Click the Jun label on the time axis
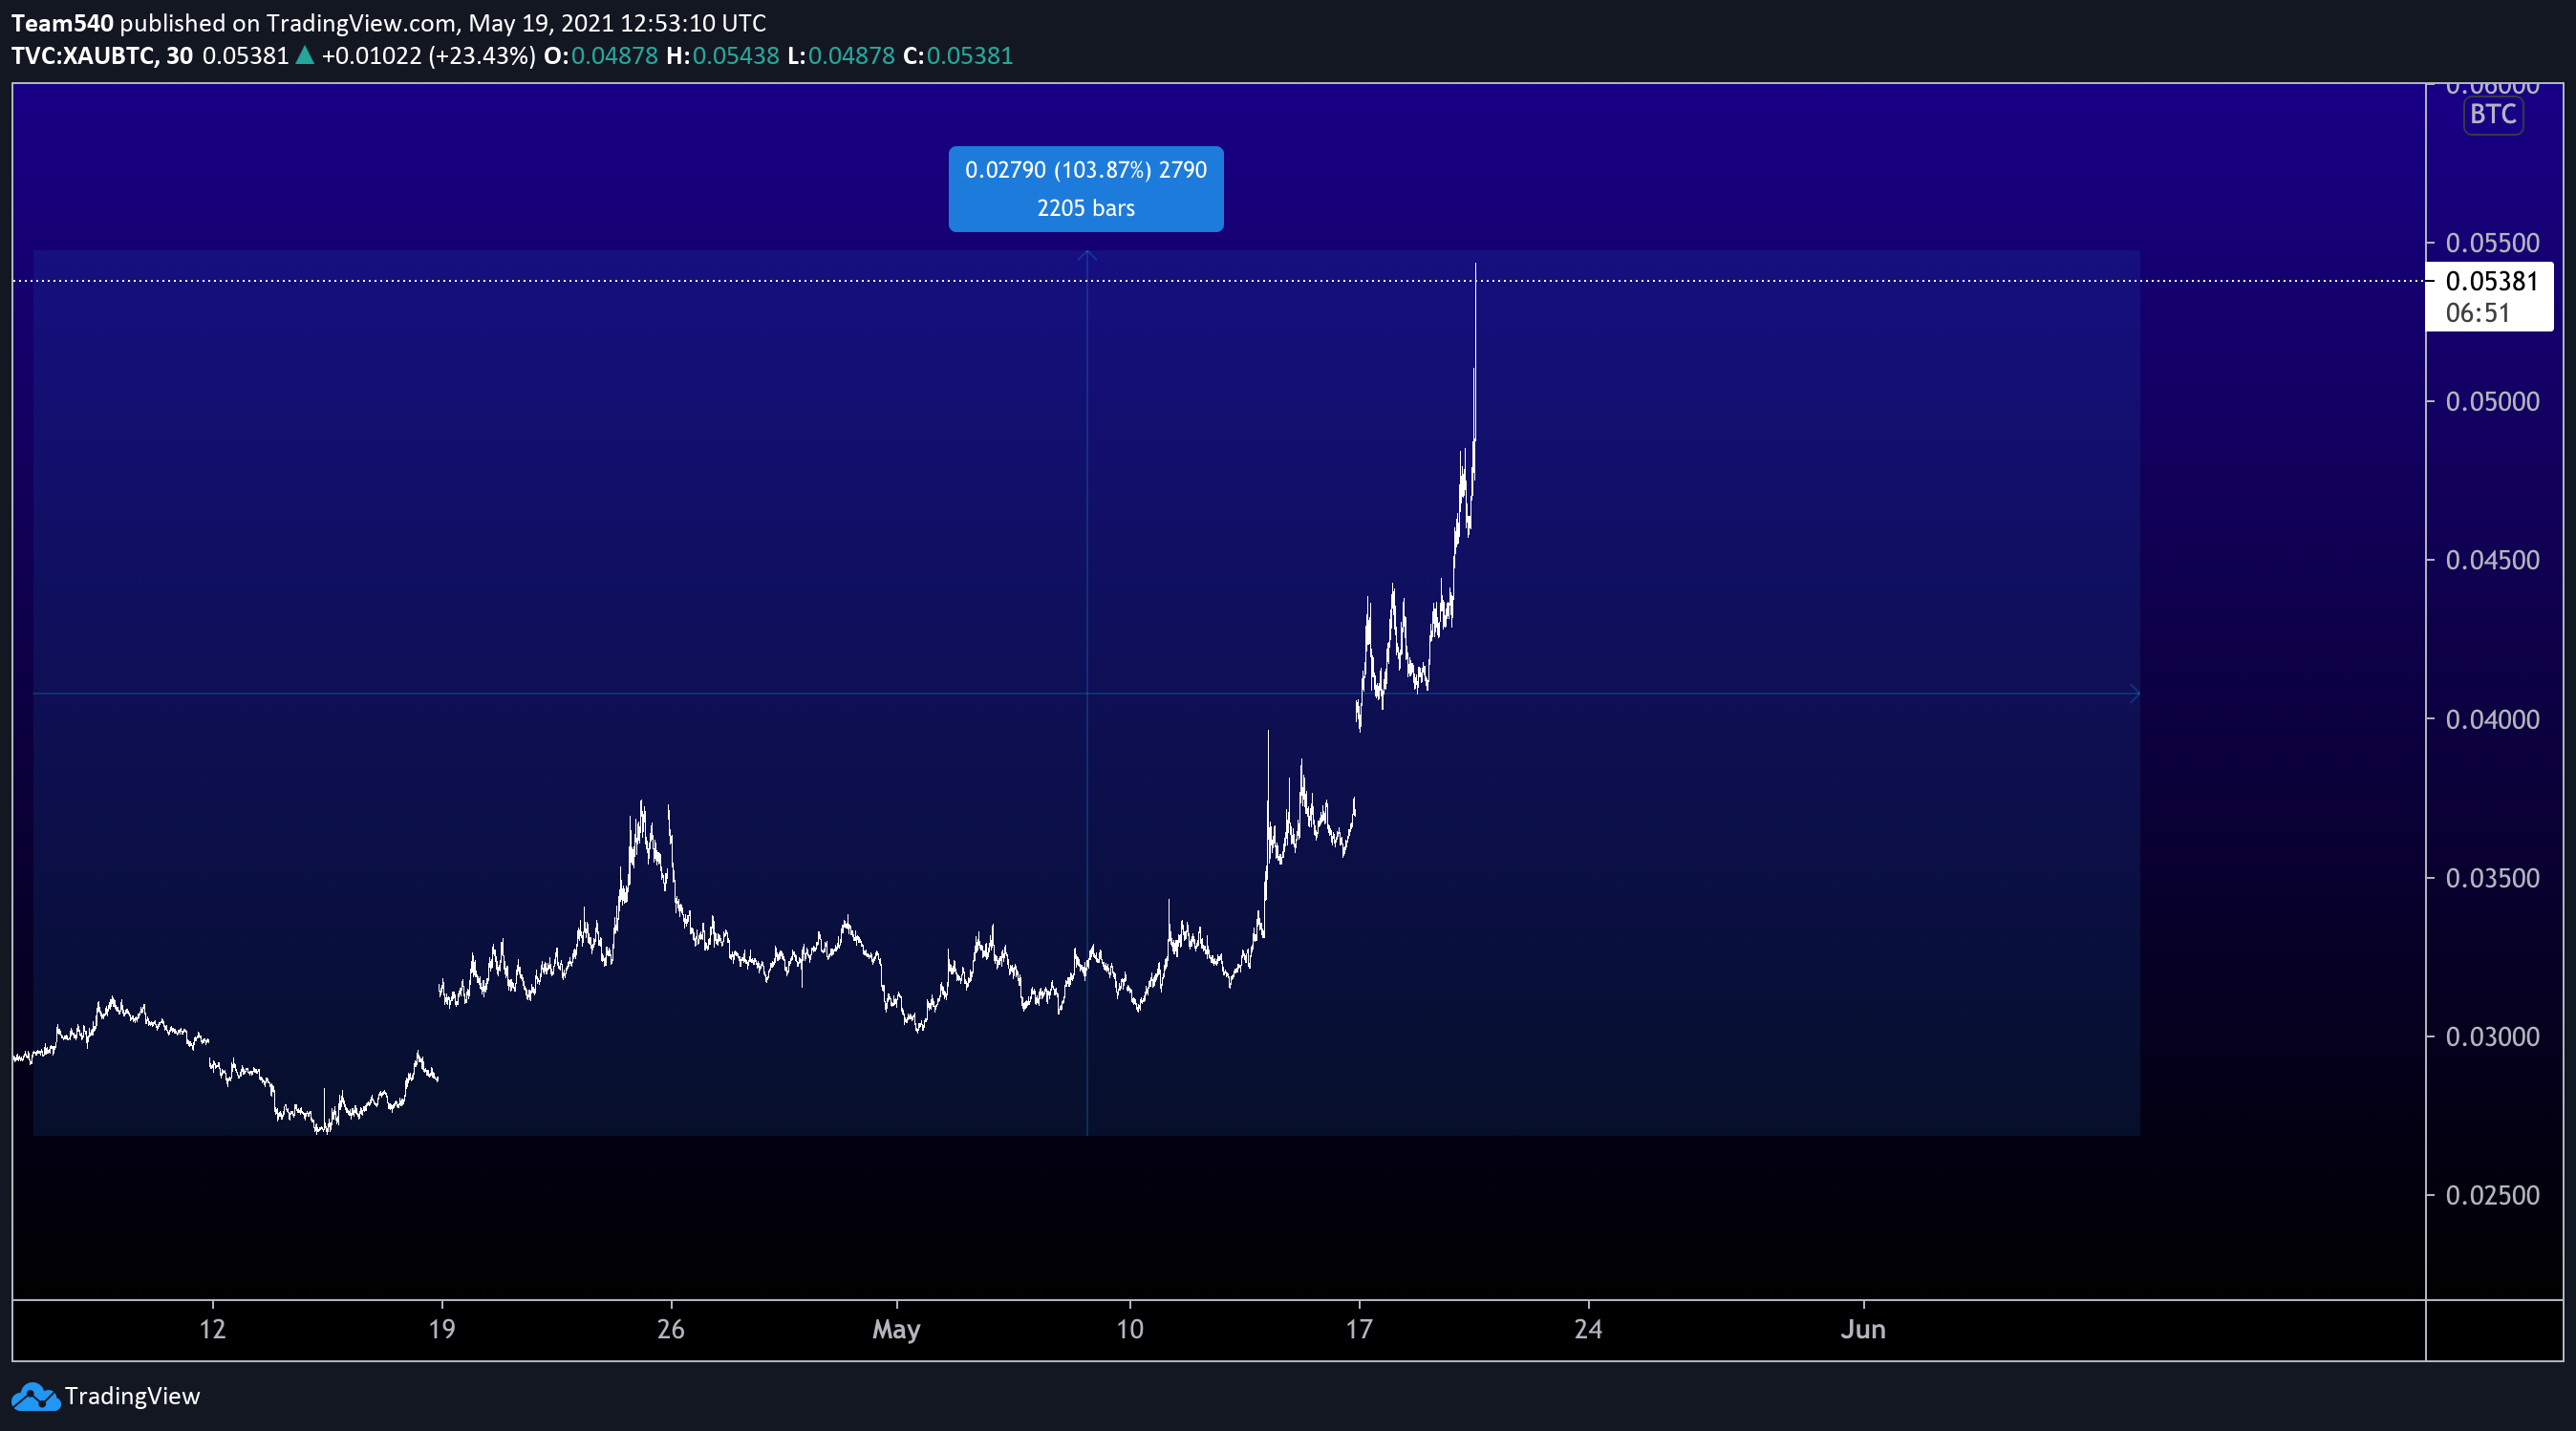 (x=1863, y=1329)
